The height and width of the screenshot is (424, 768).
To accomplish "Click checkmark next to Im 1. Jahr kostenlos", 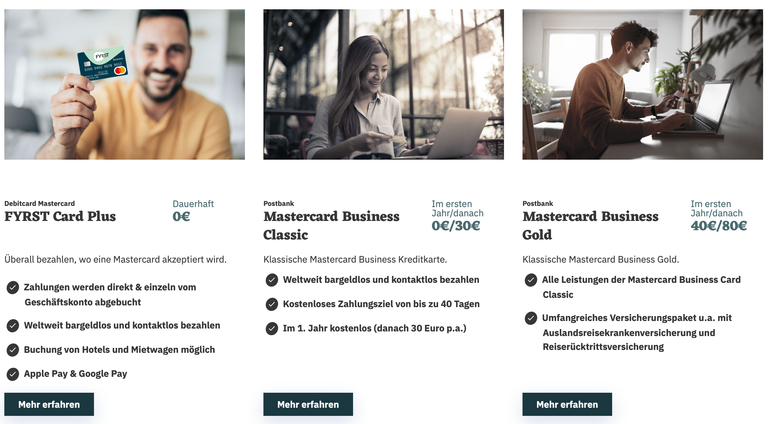I will tap(272, 328).
